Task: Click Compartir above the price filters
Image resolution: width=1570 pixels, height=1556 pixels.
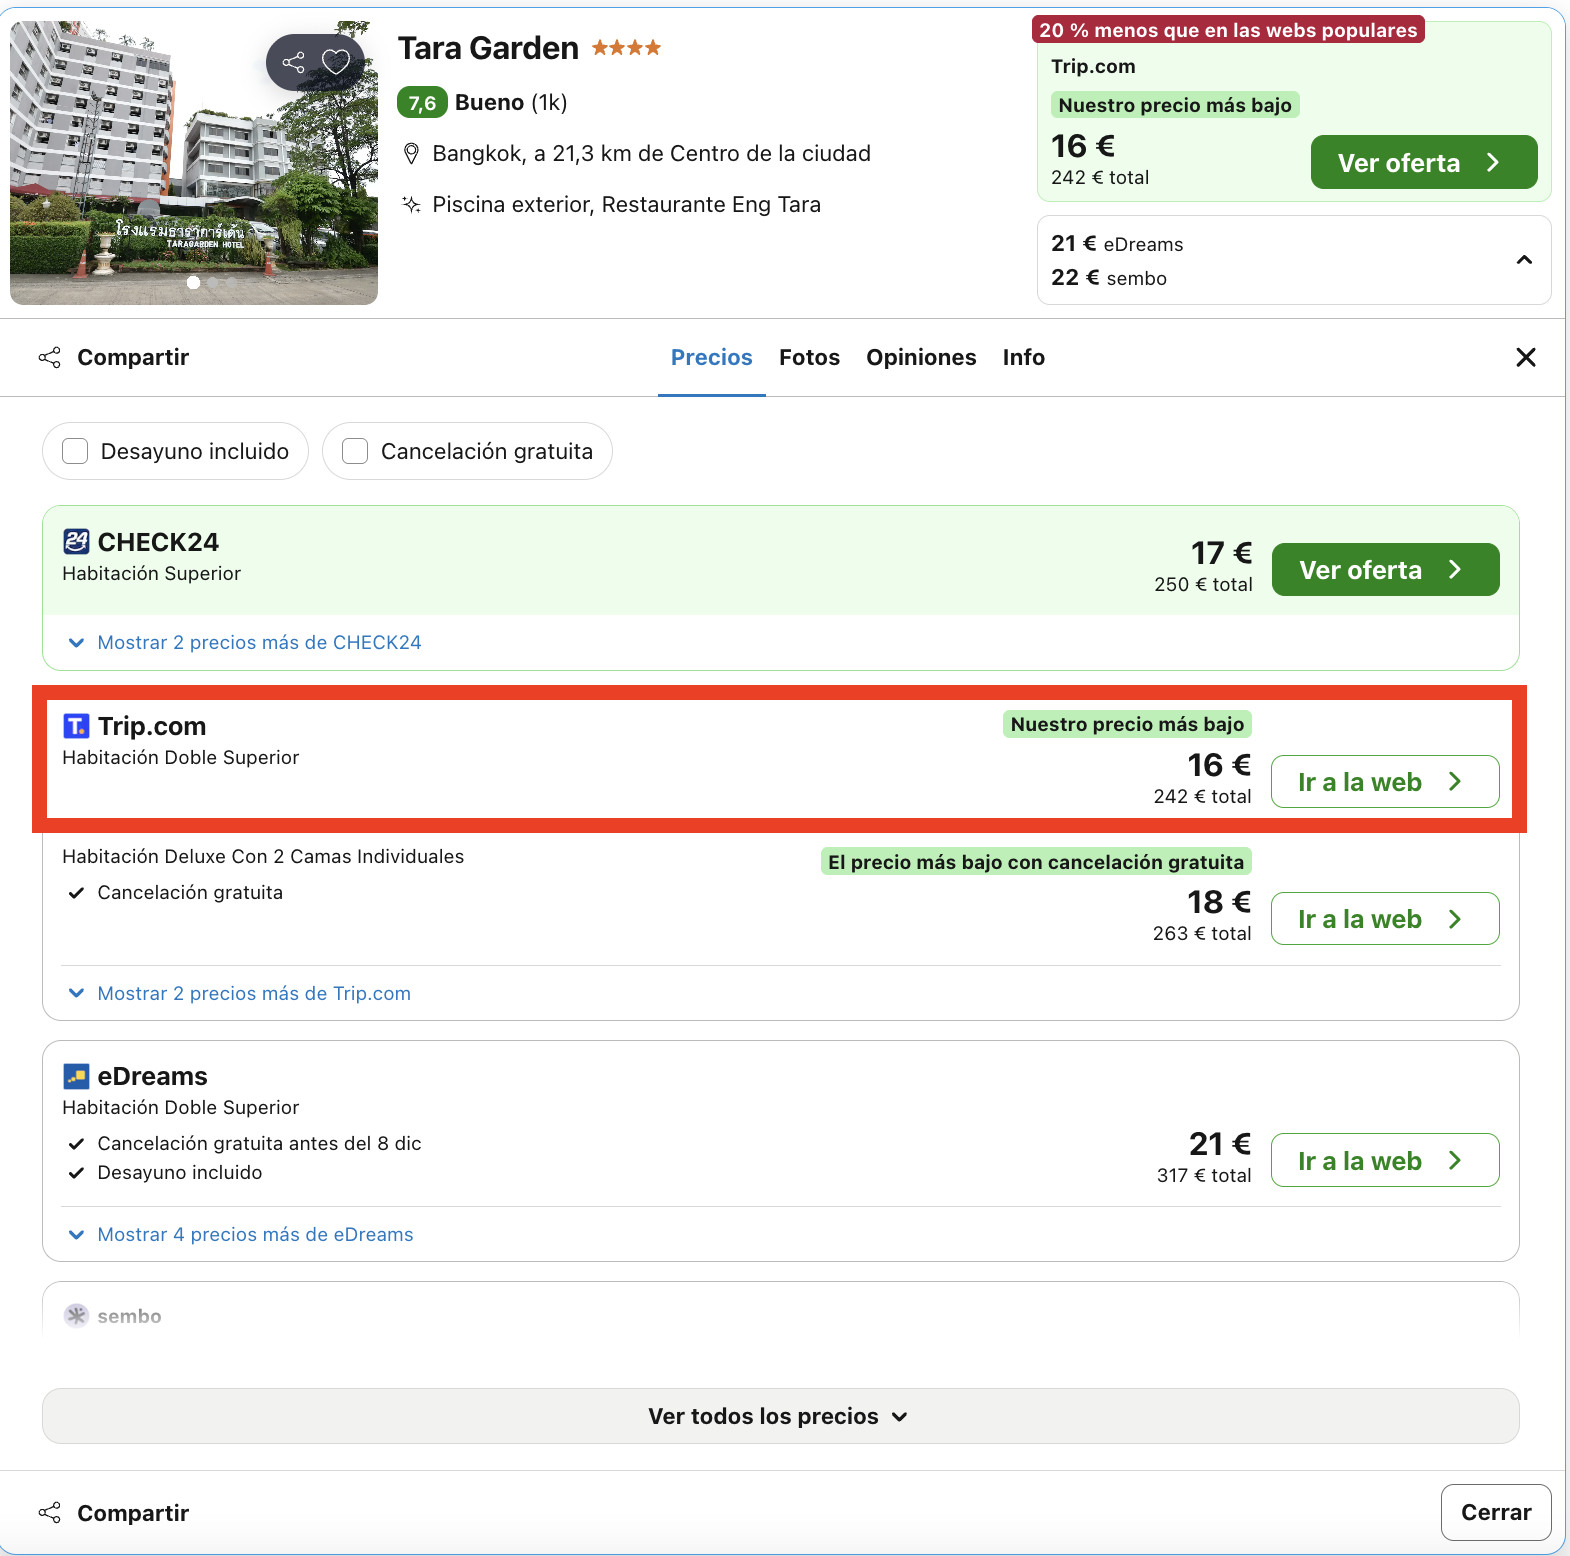Action: click(x=114, y=357)
